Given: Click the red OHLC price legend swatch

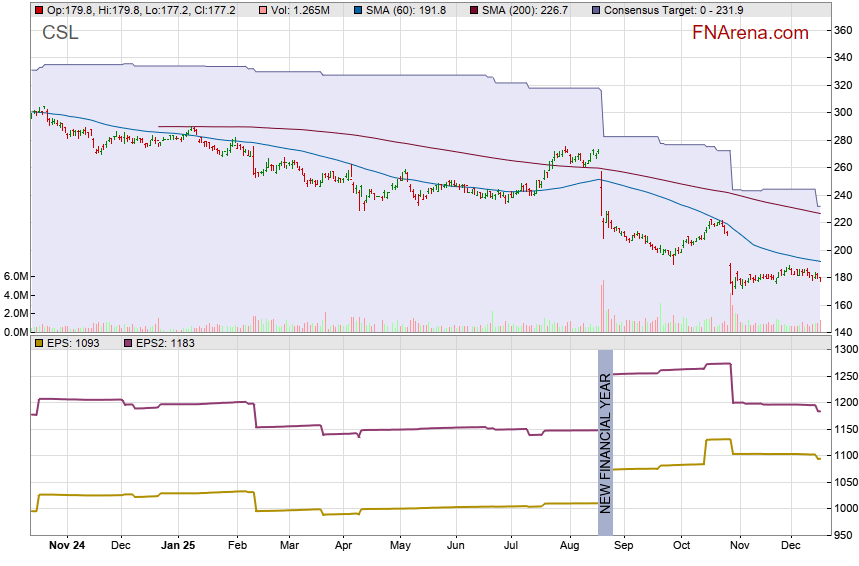Looking at the screenshot, I should [38, 10].
